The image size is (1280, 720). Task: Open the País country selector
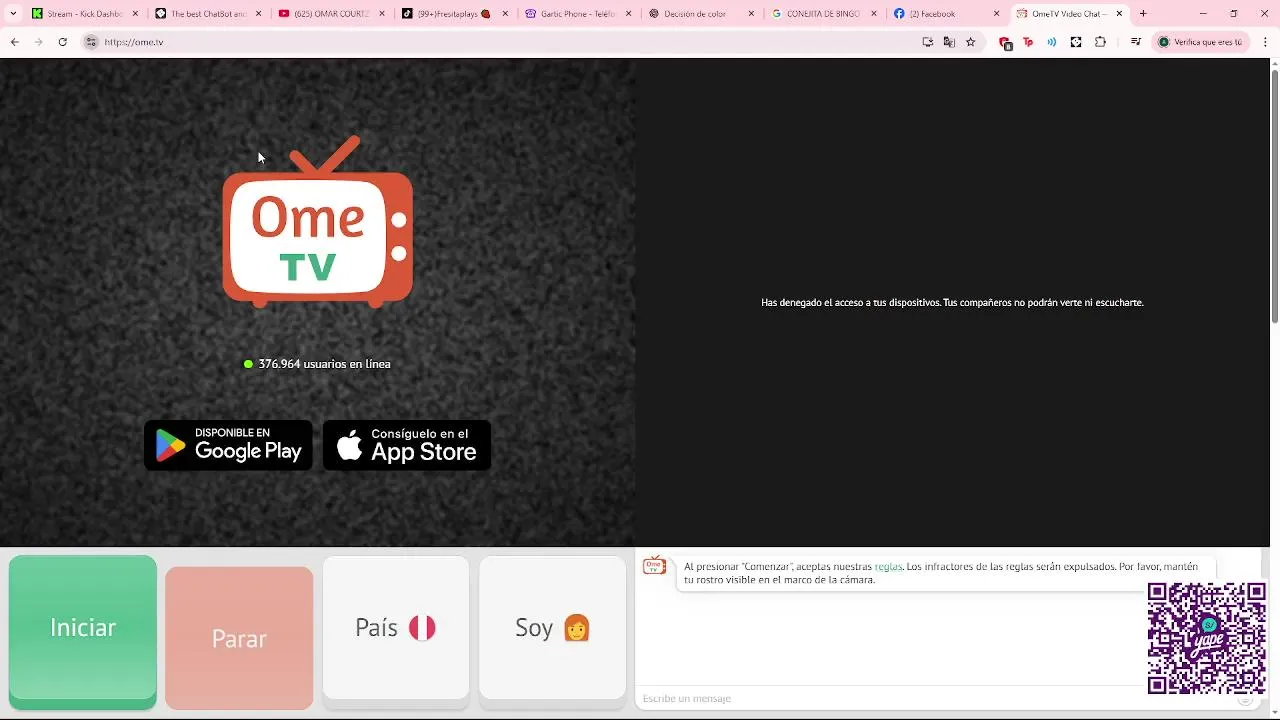(396, 627)
